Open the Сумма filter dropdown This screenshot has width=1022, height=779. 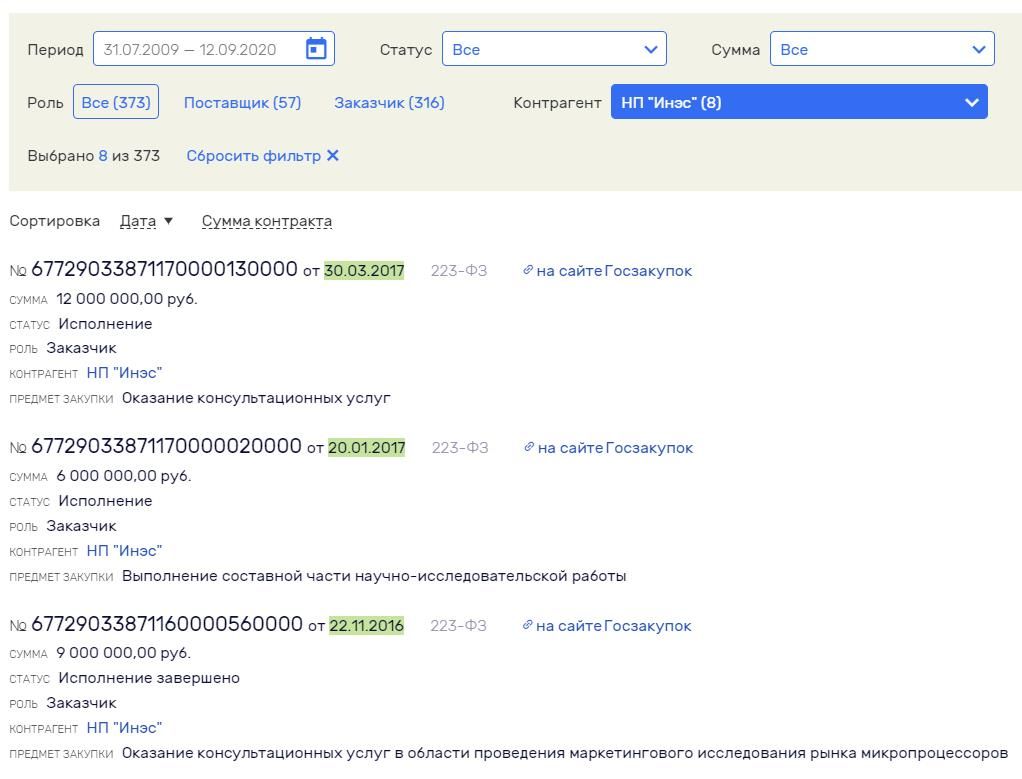(882, 49)
